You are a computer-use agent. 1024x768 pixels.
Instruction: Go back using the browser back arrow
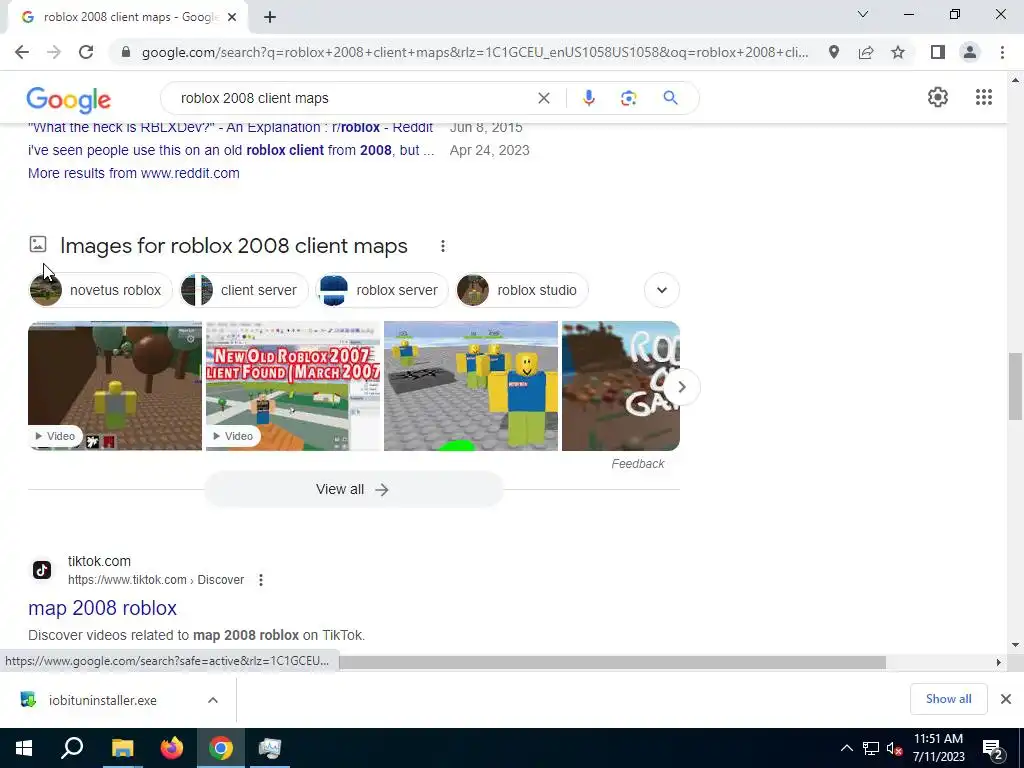click(x=22, y=52)
